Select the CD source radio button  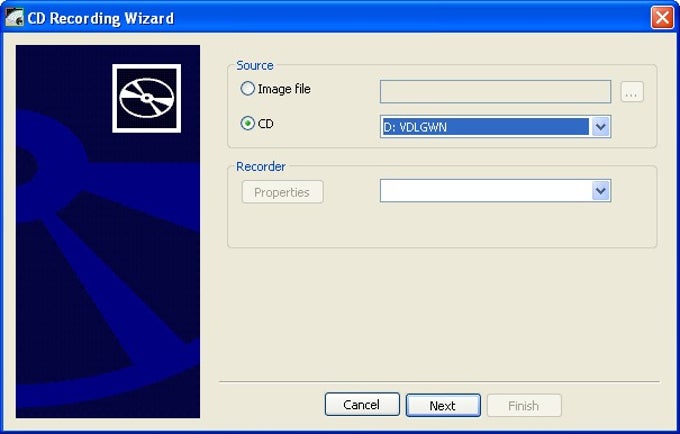[x=248, y=124]
